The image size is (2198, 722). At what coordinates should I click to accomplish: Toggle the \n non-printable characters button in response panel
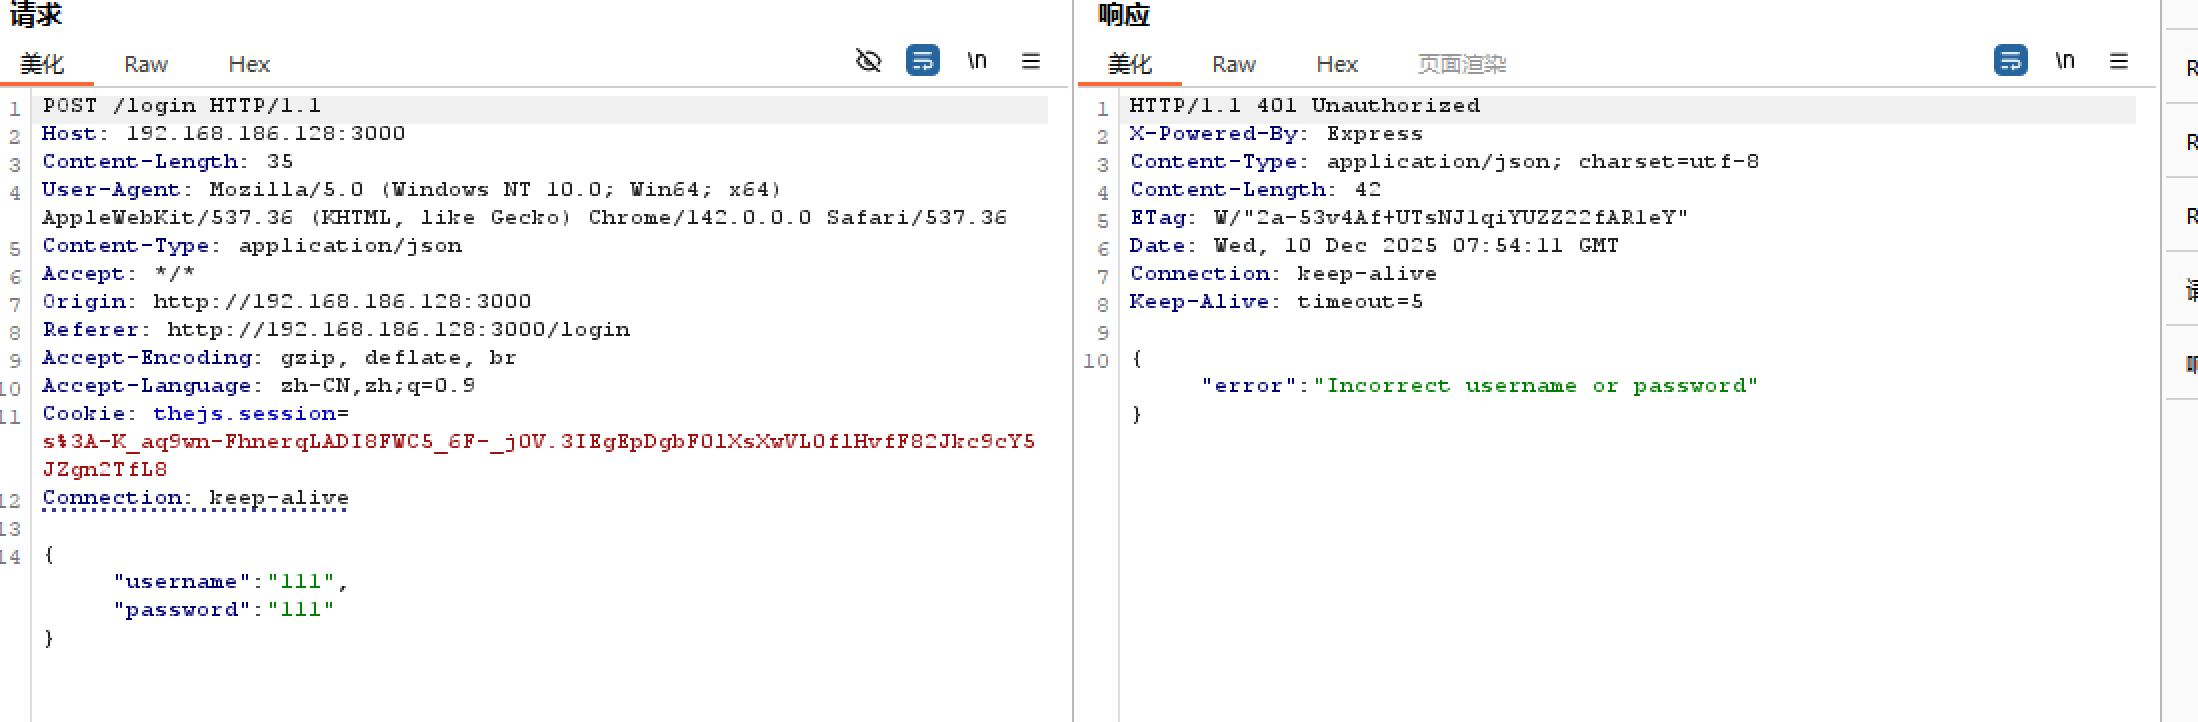click(x=2065, y=61)
